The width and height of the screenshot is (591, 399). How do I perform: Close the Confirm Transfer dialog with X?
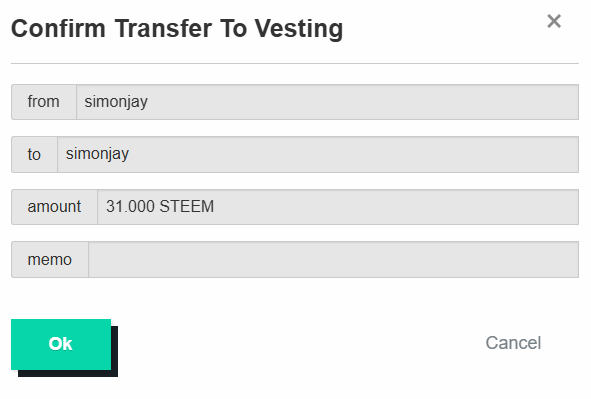(554, 21)
